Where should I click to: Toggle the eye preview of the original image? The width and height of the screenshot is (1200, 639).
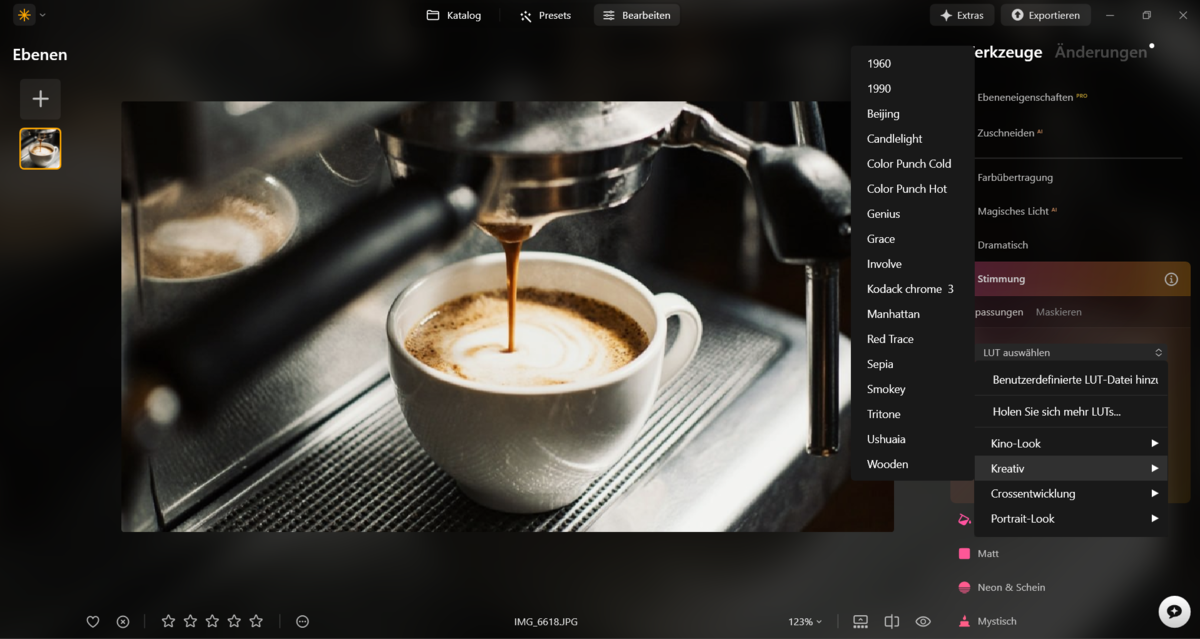923,621
